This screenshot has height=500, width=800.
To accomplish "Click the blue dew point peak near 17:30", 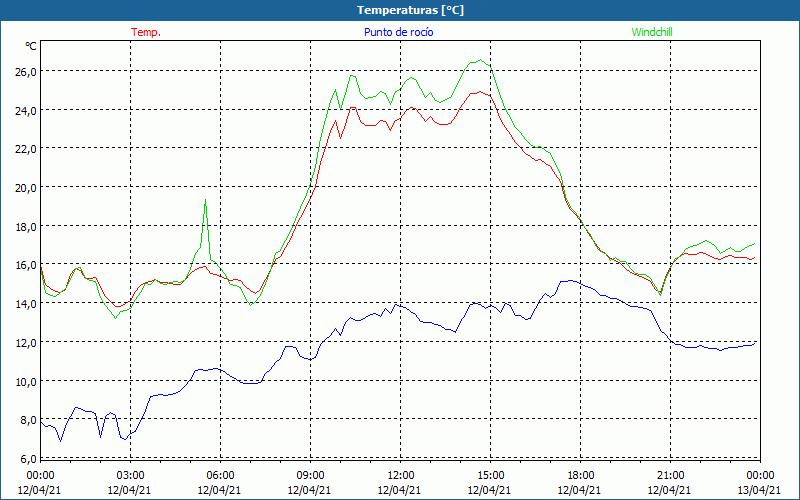I will click(x=569, y=281).
